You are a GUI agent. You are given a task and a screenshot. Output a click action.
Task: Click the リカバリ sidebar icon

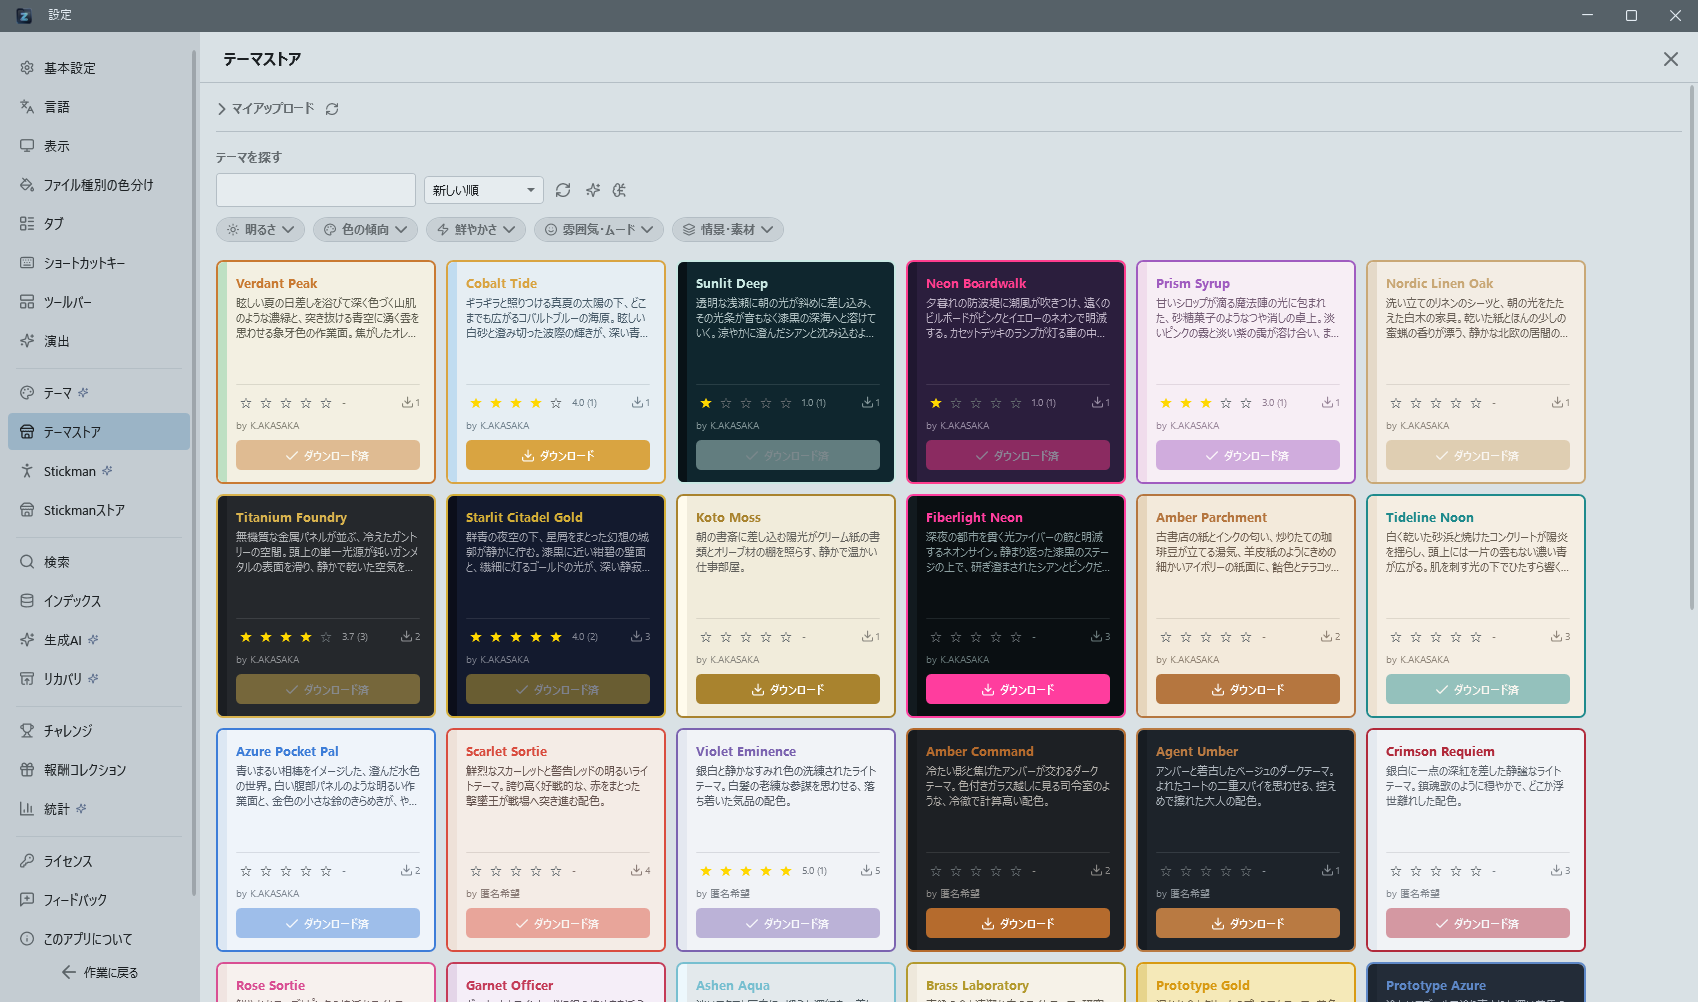coord(27,679)
